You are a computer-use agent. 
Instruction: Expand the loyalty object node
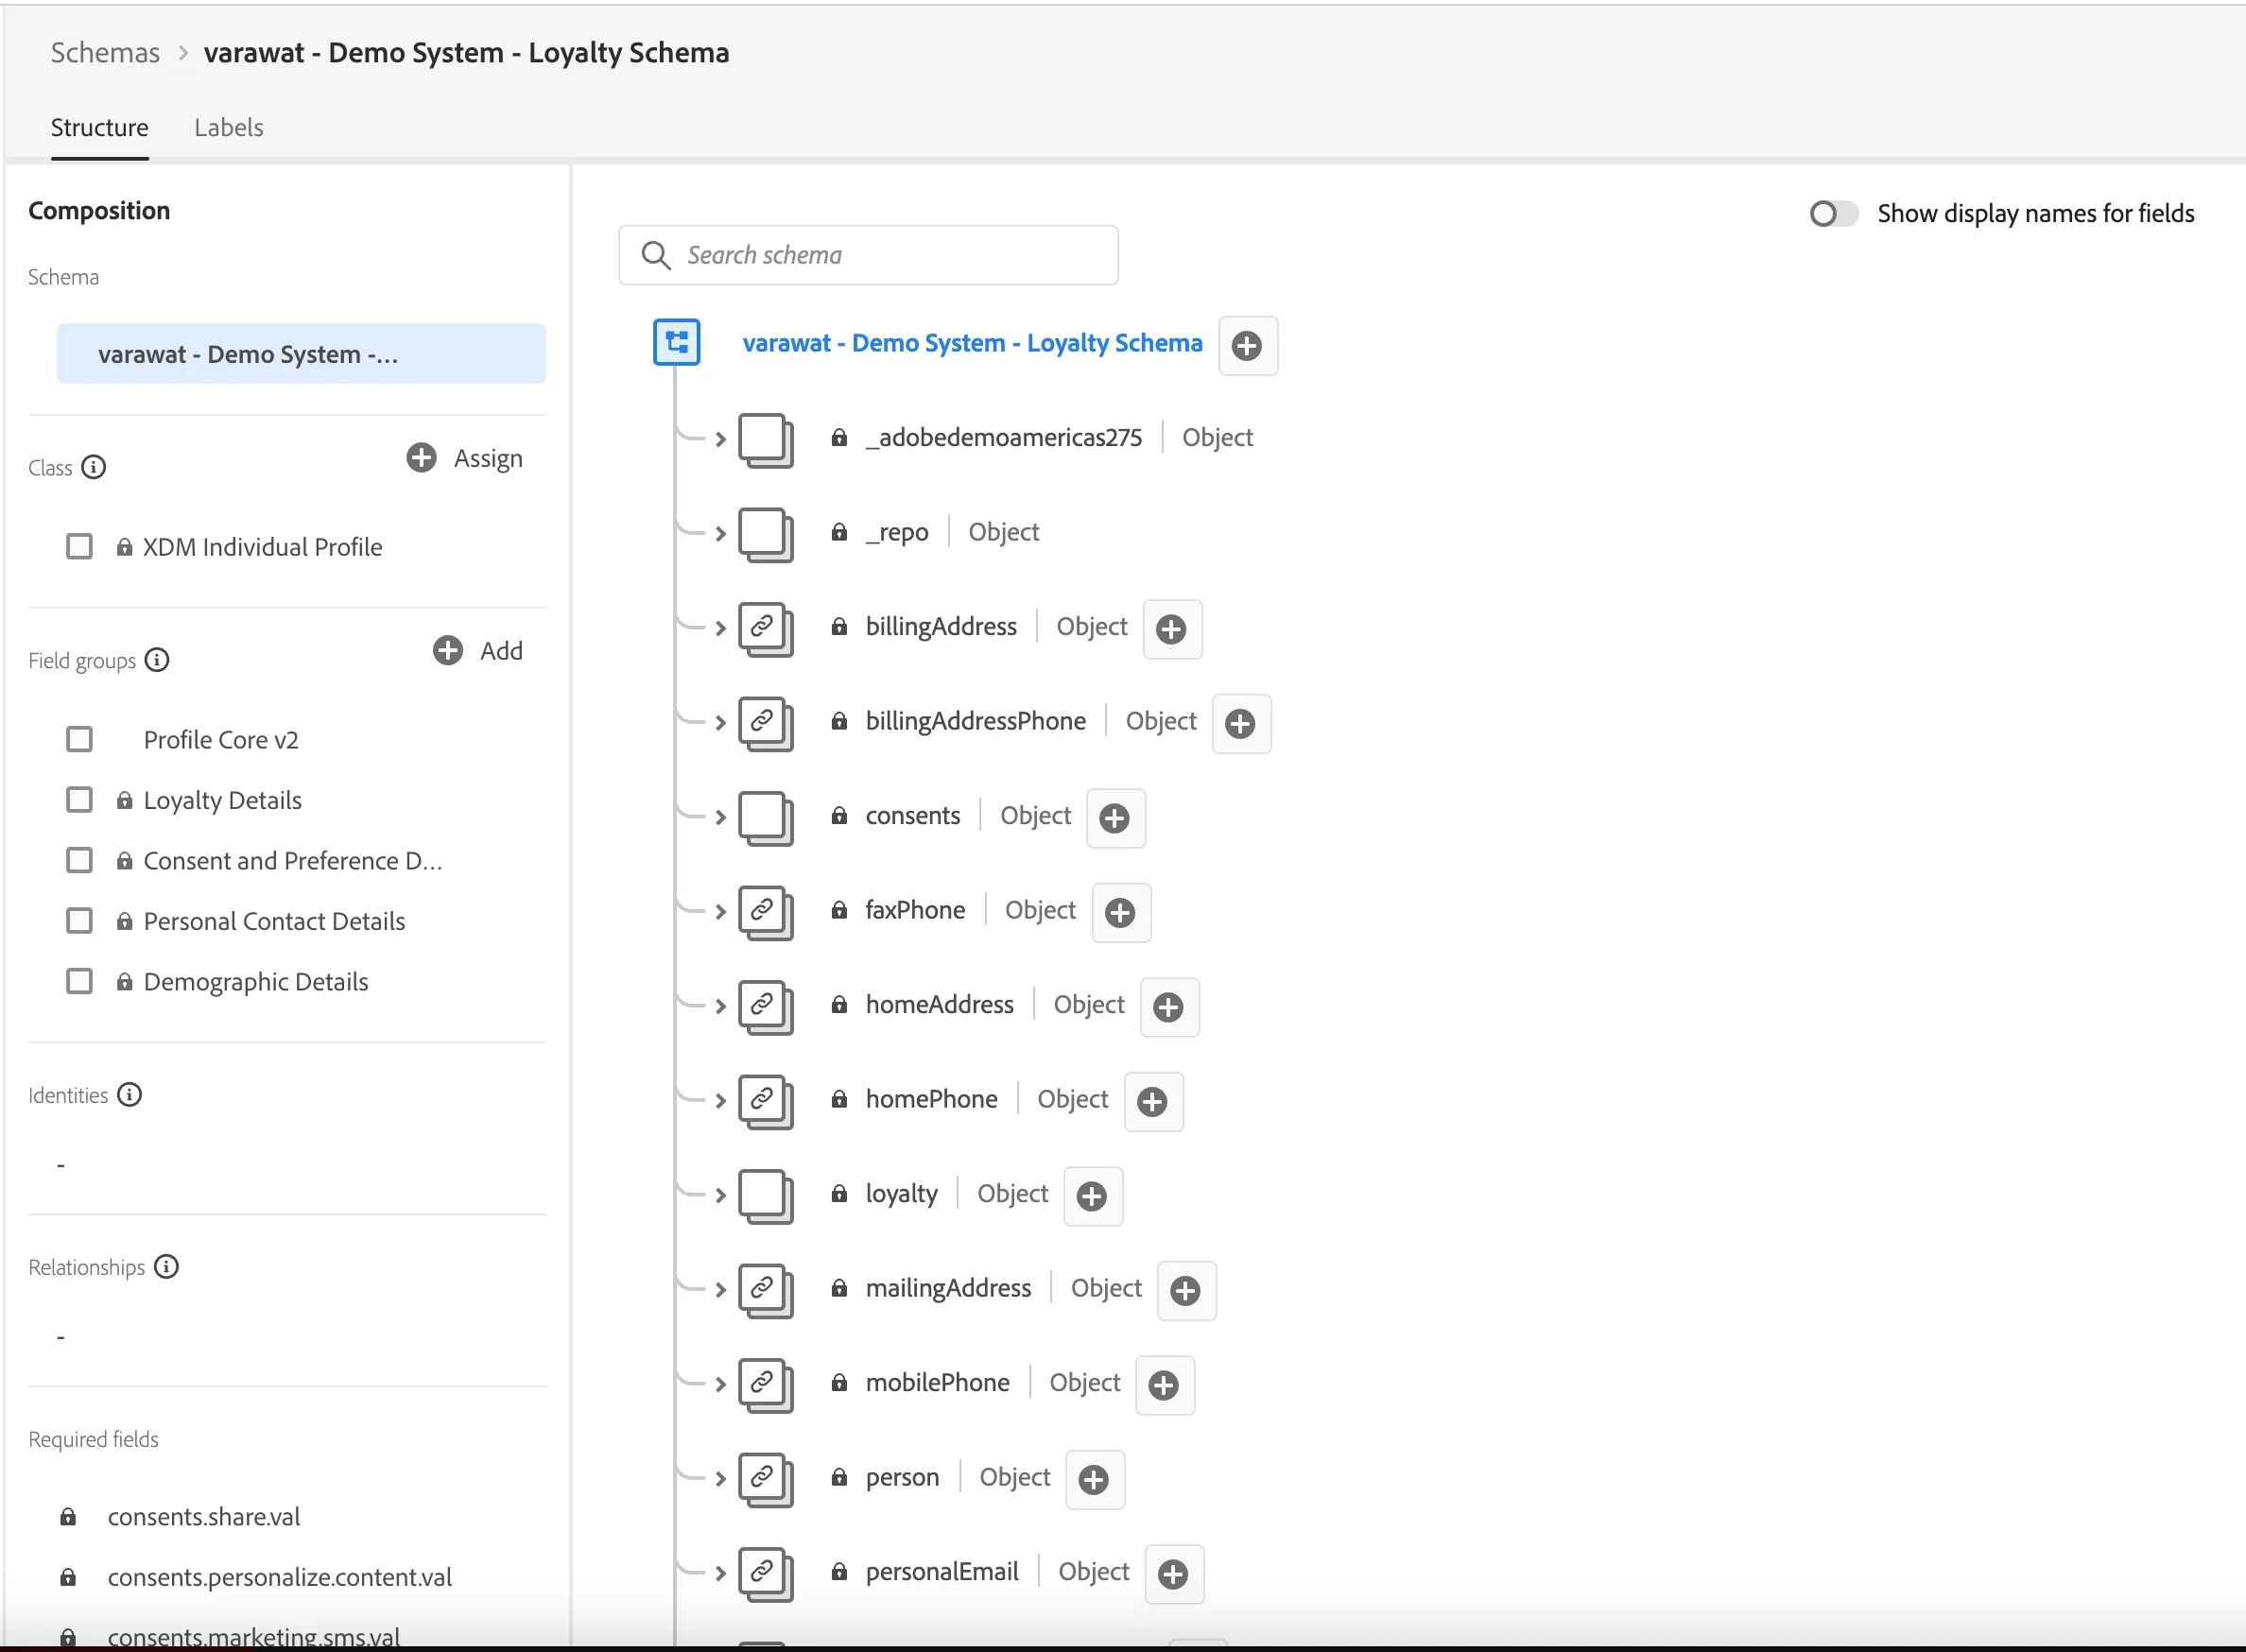(x=720, y=1195)
